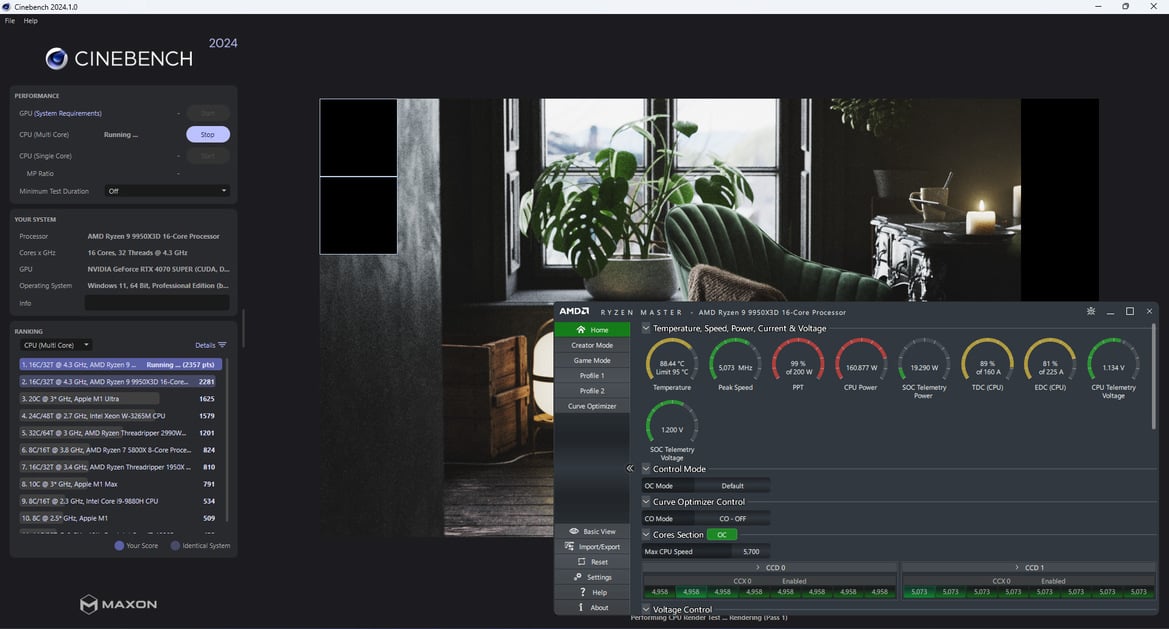Click Reset in the Ryzen Master sidebar
Screen dimensions: 1169x629
[593, 562]
